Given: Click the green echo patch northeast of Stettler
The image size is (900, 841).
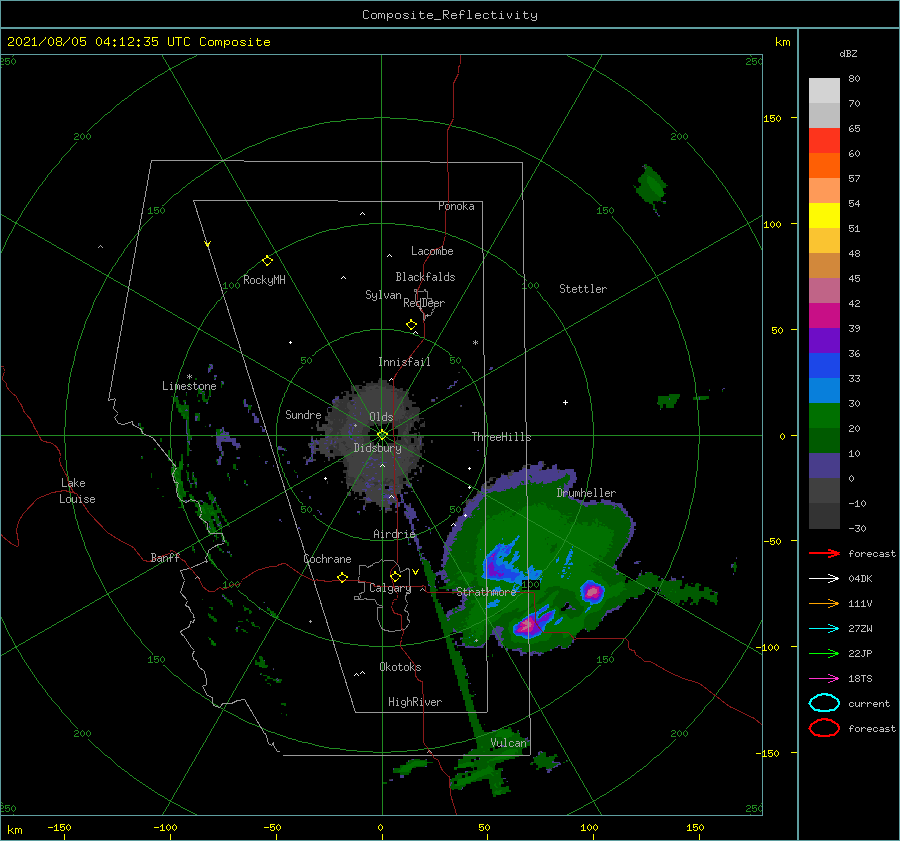Looking at the screenshot, I should [x=651, y=185].
